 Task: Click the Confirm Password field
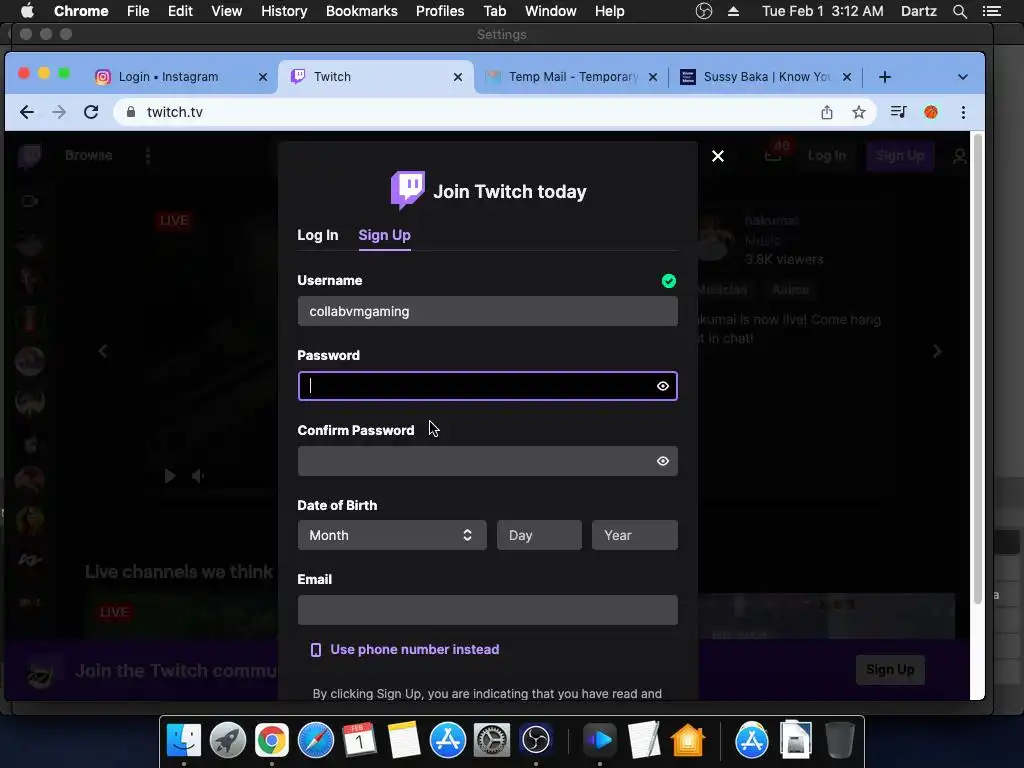tap(487, 461)
